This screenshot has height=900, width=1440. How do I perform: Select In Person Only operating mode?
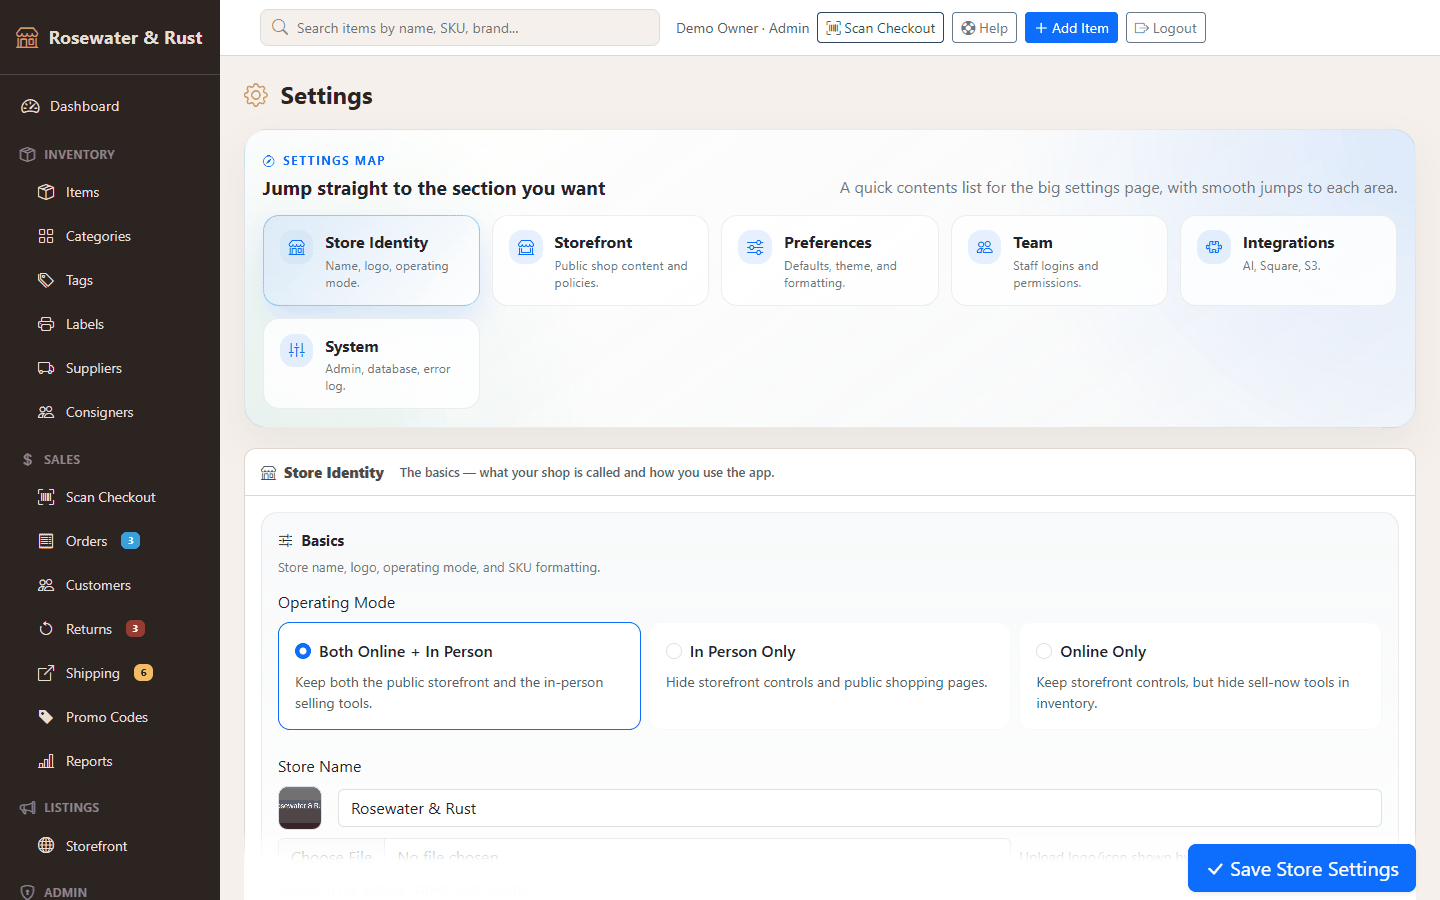point(674,651)
